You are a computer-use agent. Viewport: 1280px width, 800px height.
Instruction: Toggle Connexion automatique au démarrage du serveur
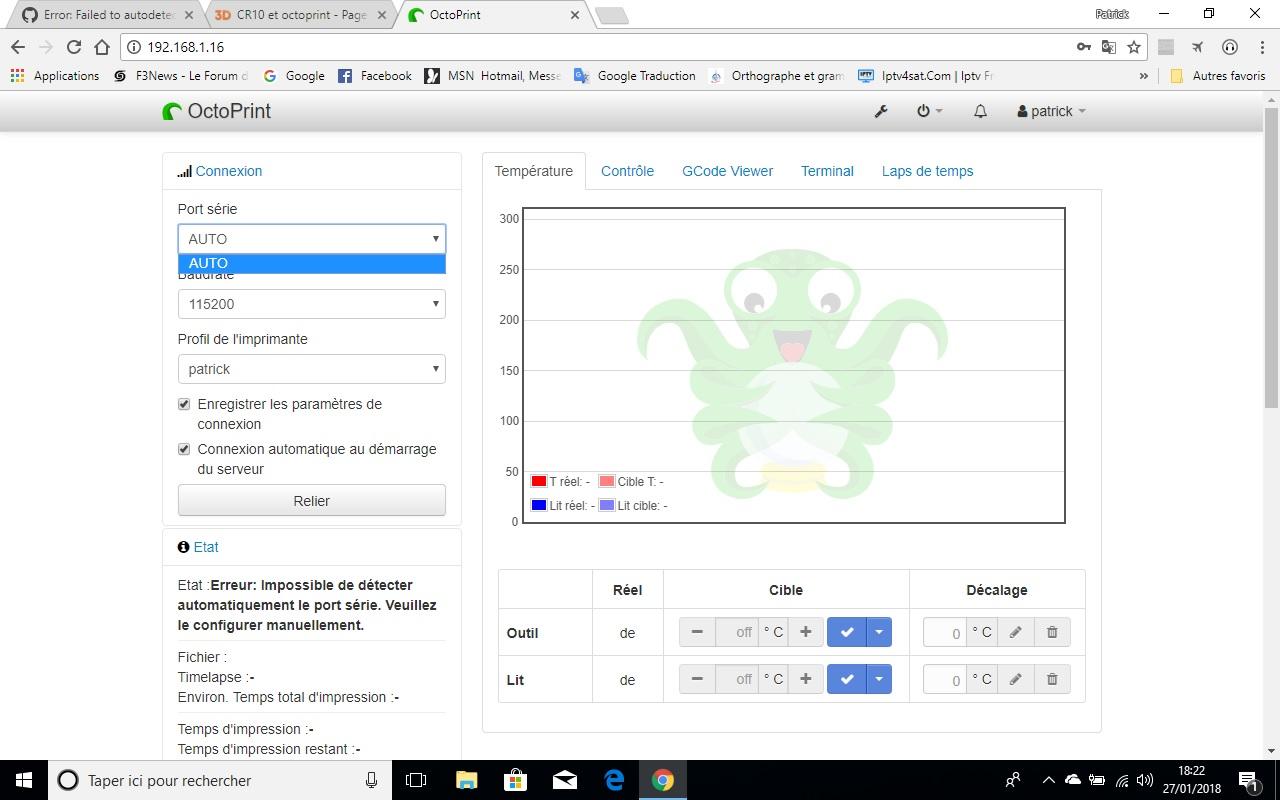click(184, 449)
